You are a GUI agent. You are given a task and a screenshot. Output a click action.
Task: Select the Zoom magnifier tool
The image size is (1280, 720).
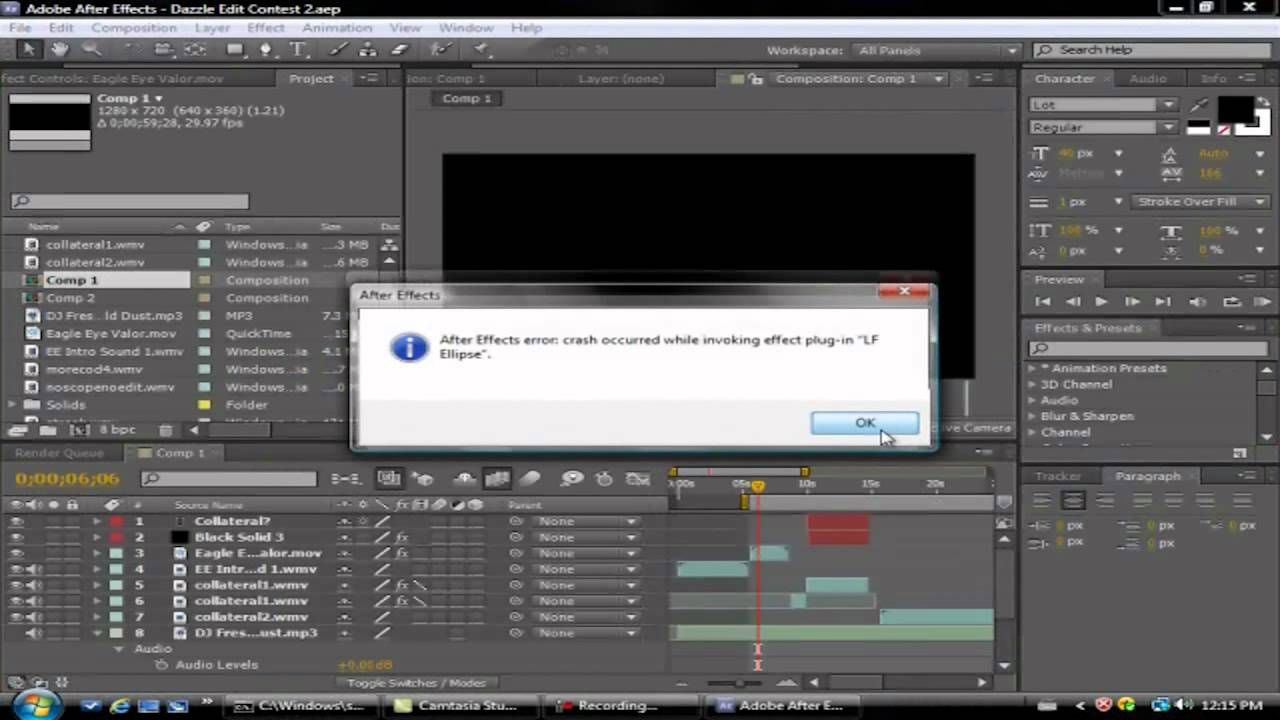click(91, 50)
